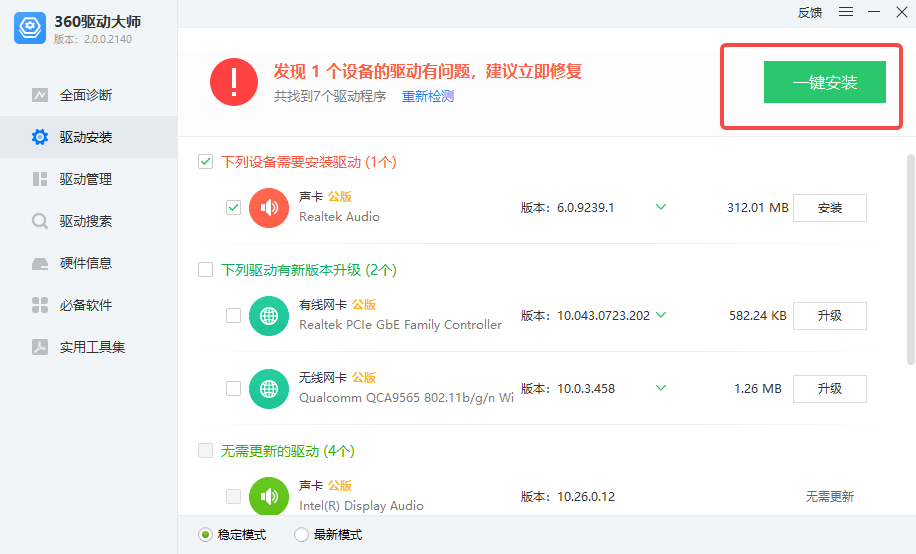Open the 全面诊断 section
Viewport: 916px width, 554px height.
pyautogui.click(x=89, y=95)
